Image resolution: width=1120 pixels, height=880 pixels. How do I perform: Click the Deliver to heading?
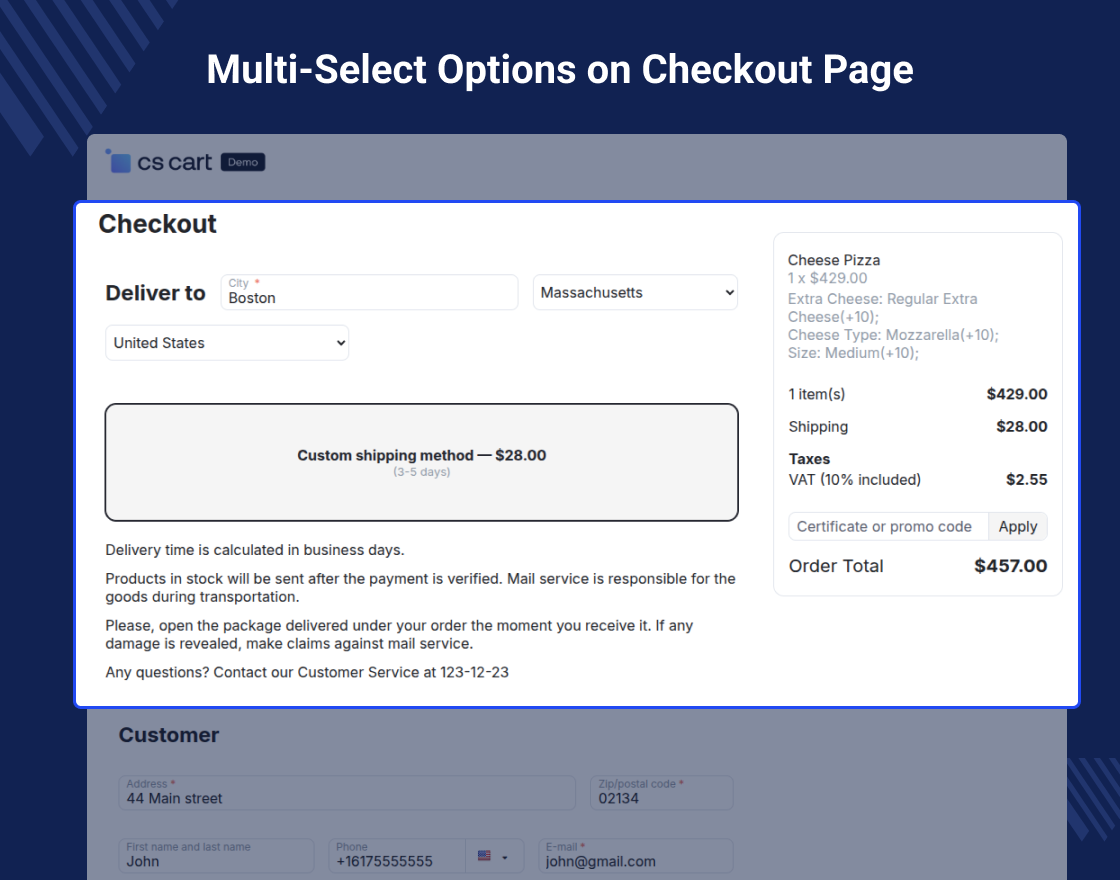point(155,293)
